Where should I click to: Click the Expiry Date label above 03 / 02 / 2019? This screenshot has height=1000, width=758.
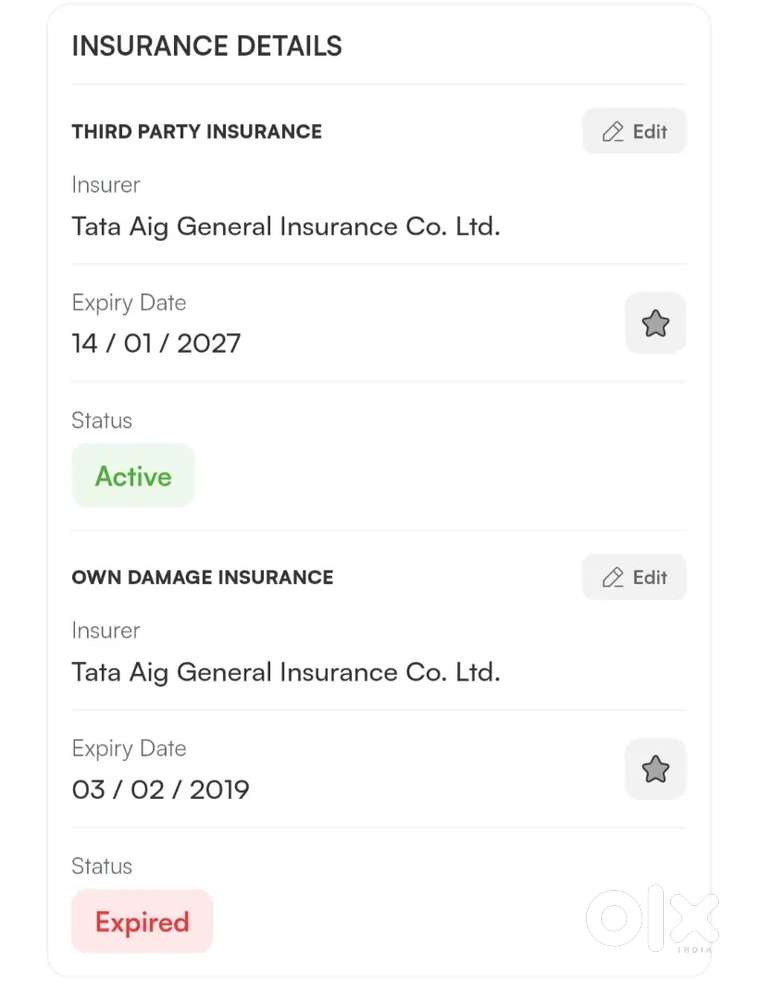pyautogui.click(x=129, y=749)
